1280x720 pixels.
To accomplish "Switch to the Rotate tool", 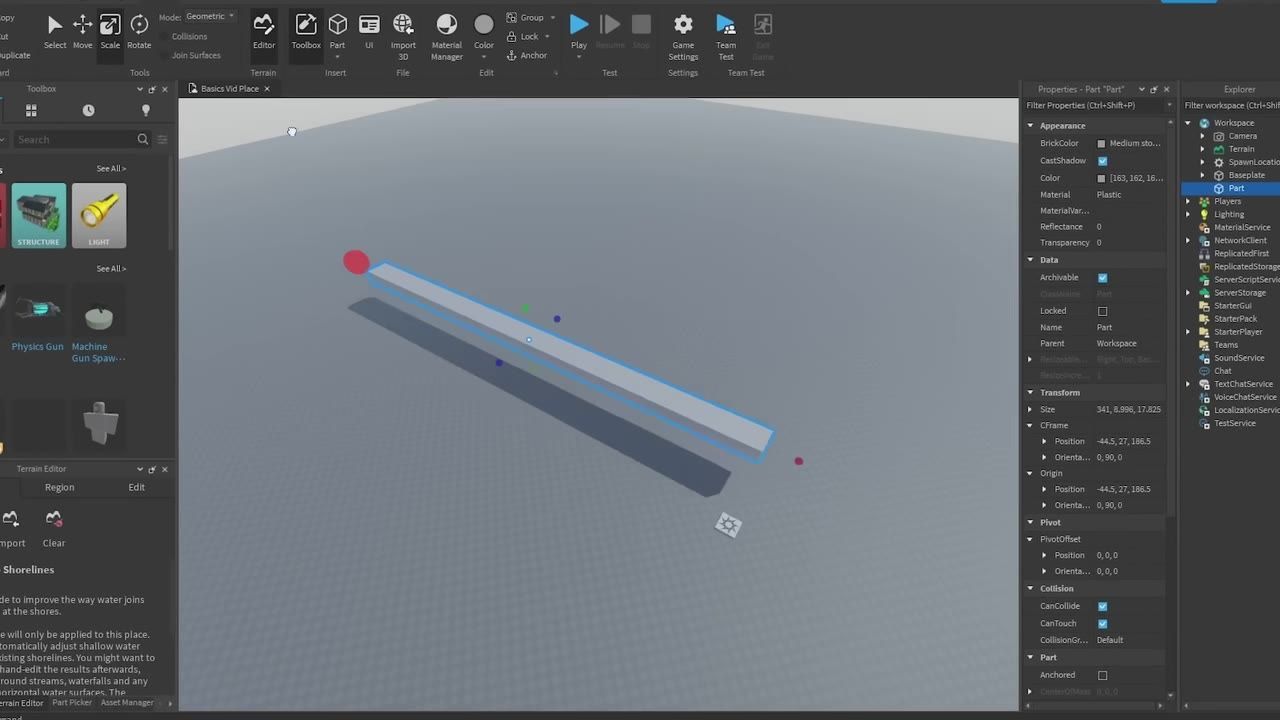I will click(x=139, y=31).
